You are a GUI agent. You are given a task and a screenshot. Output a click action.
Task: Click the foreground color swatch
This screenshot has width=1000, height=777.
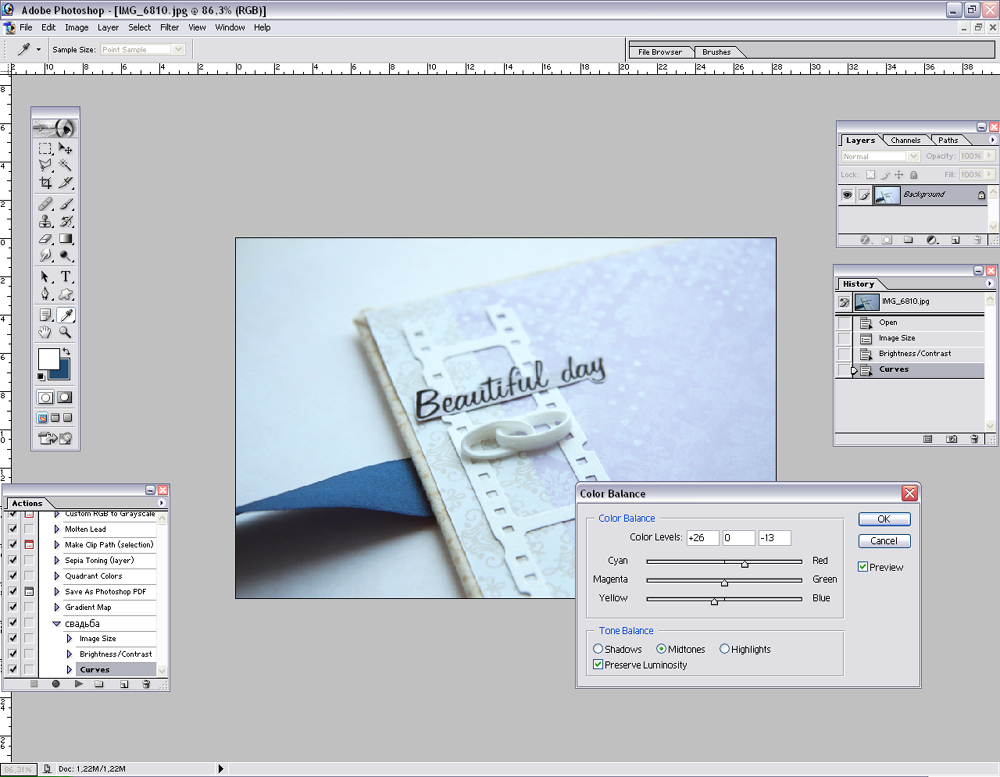(x=48, y=359)
